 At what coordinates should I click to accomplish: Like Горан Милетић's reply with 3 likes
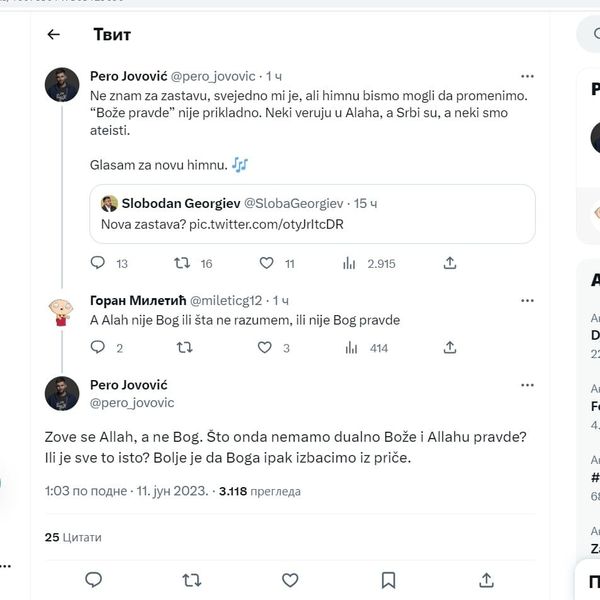click(267, 348)
